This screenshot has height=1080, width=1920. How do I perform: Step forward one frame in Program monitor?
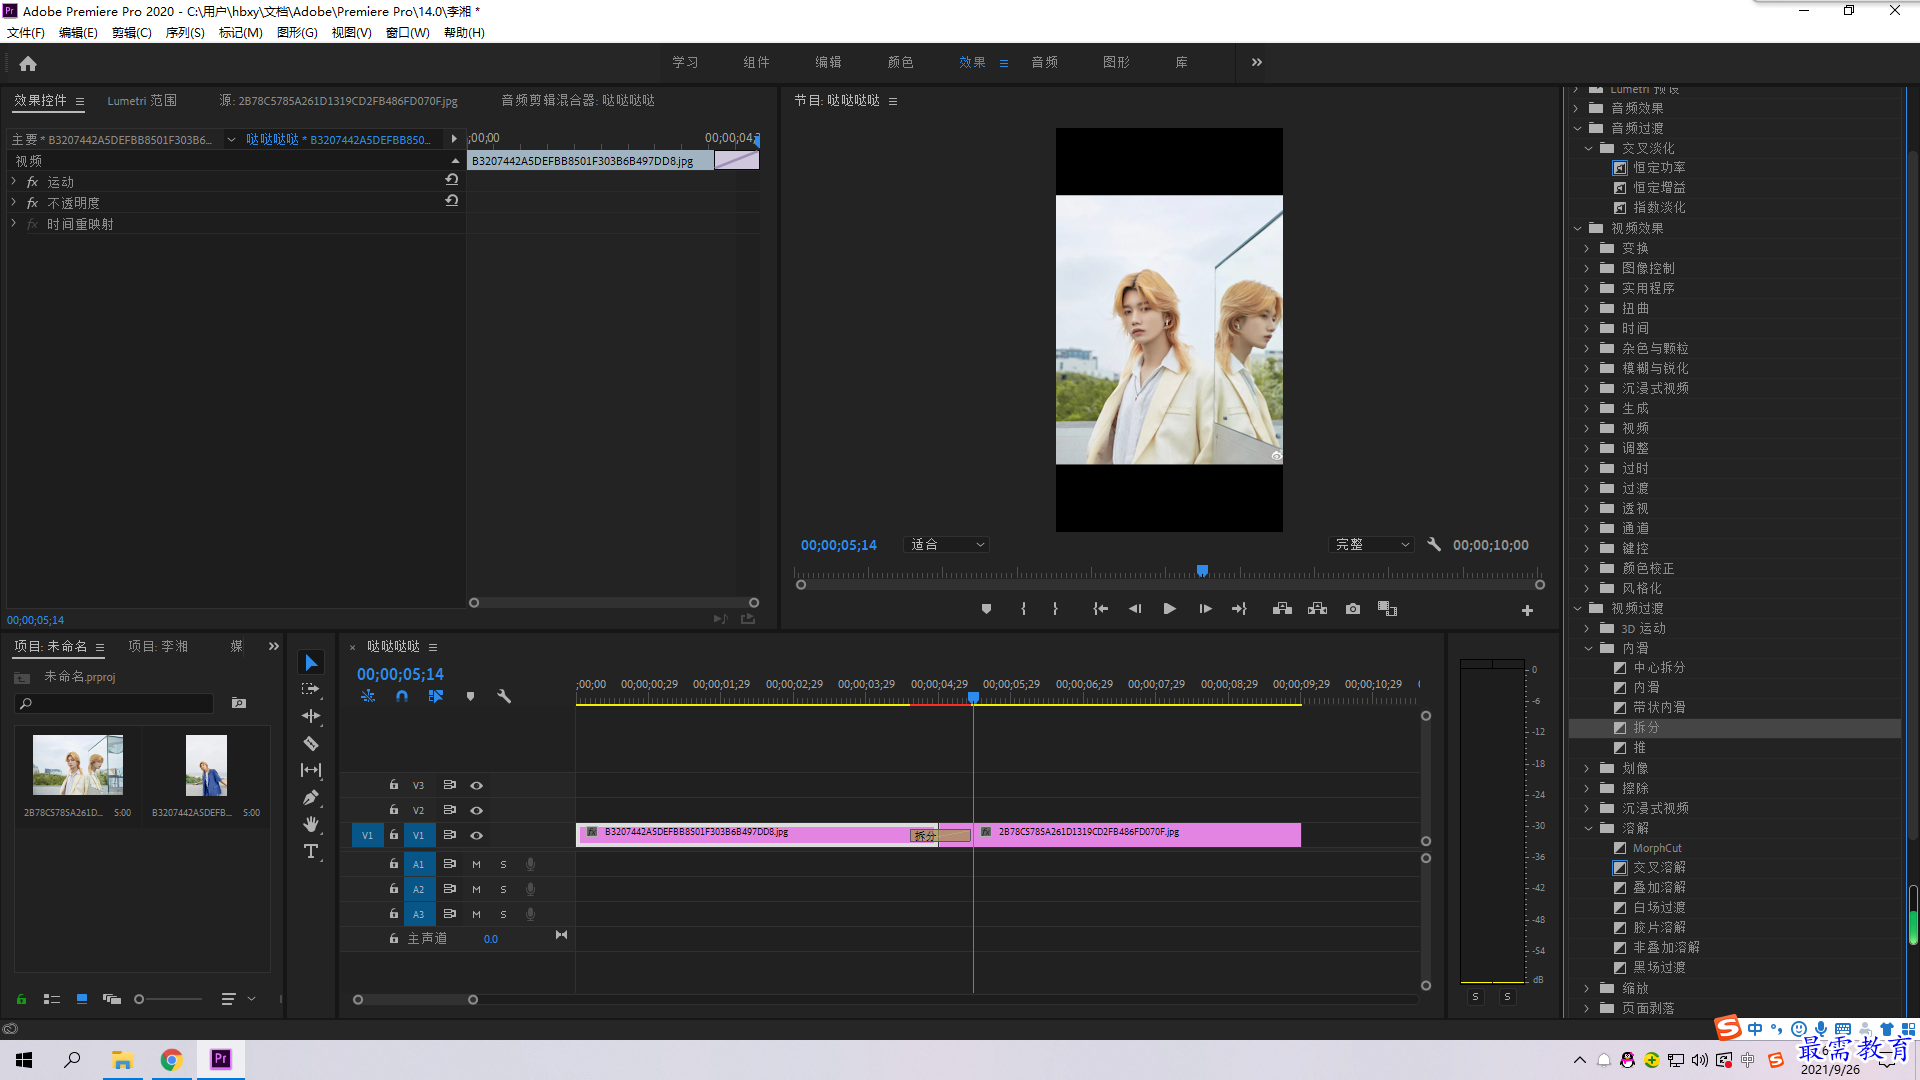1206,609
